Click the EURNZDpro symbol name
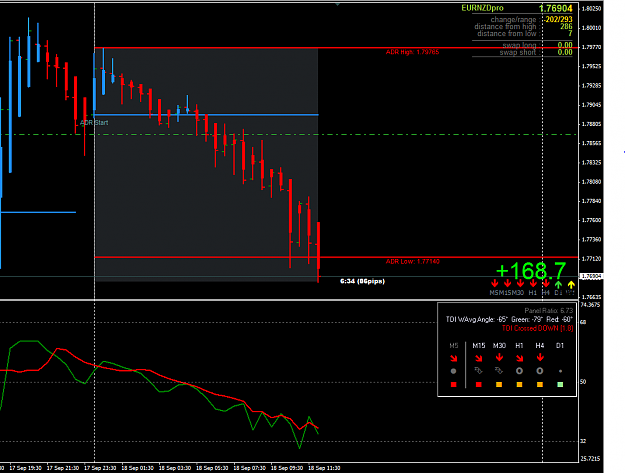The width and height of the screenshot is (625, 474). [x=482, y=8]
